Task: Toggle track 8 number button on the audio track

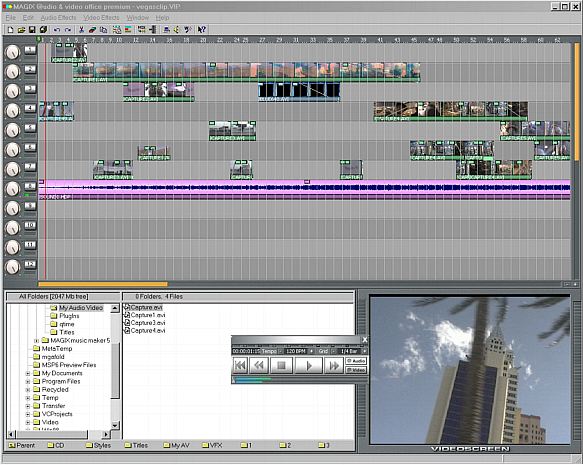Action: coord(30,187)
